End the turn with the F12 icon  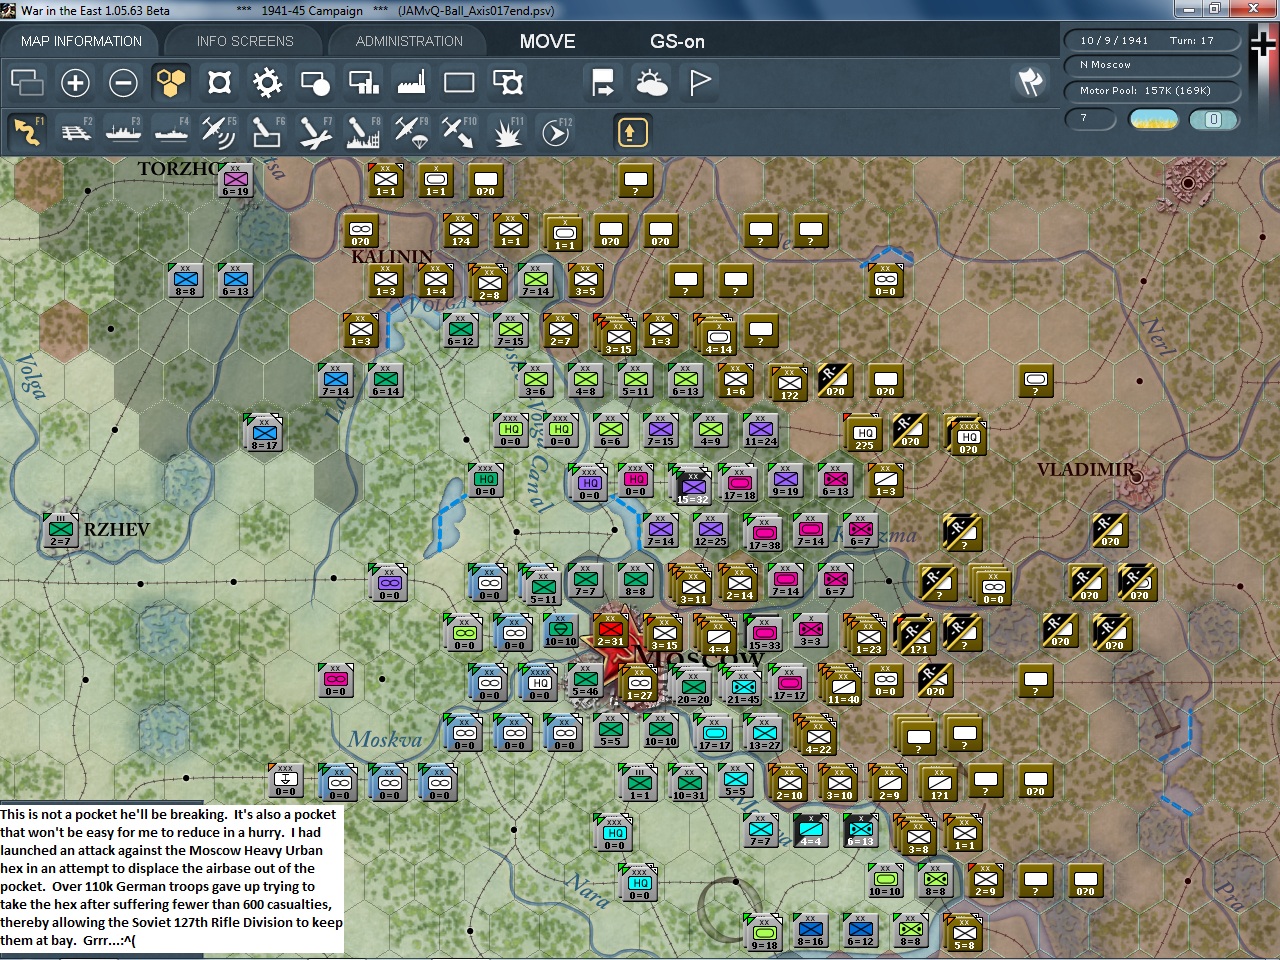(555, 132)
